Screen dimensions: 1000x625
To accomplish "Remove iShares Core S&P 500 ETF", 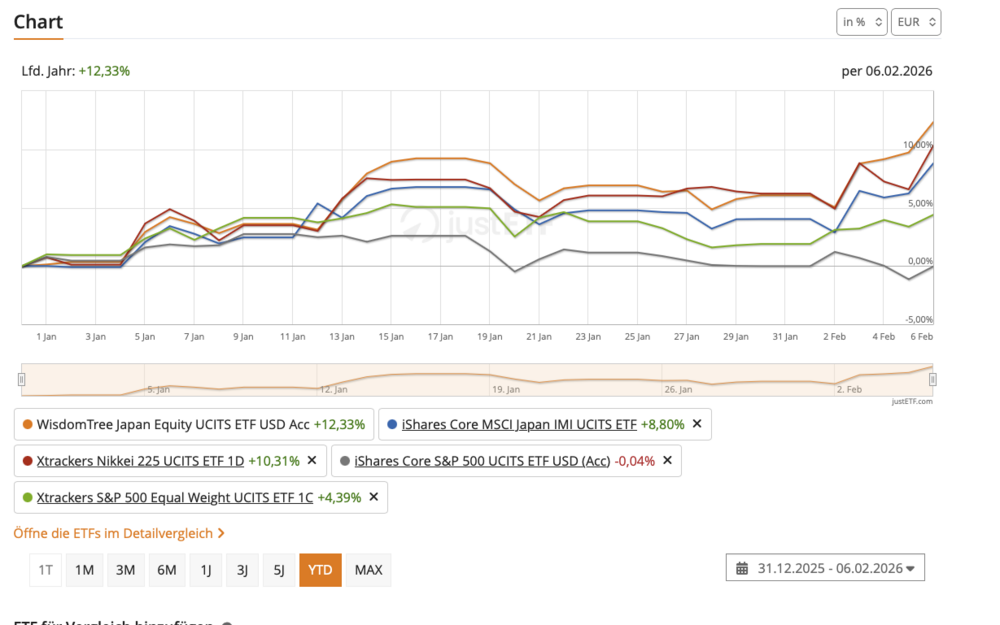I will [667, 460].
